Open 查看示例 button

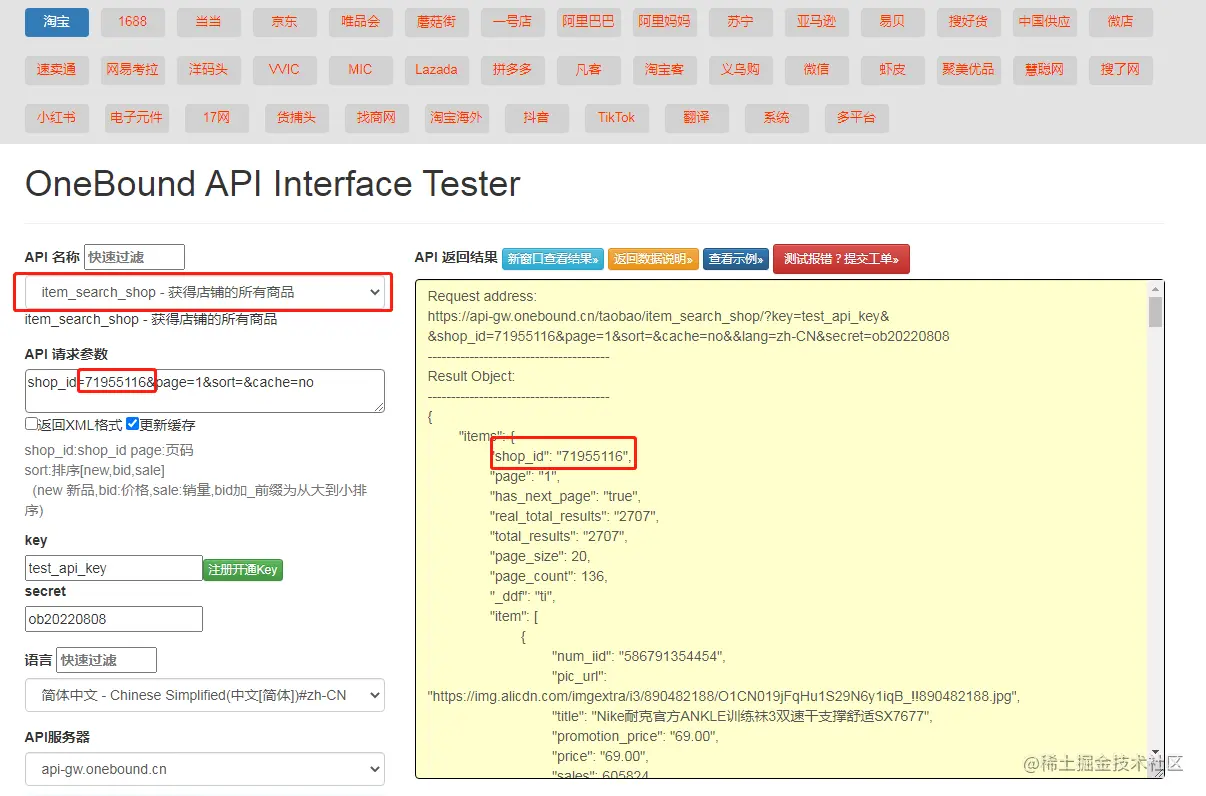coord(736,259)
